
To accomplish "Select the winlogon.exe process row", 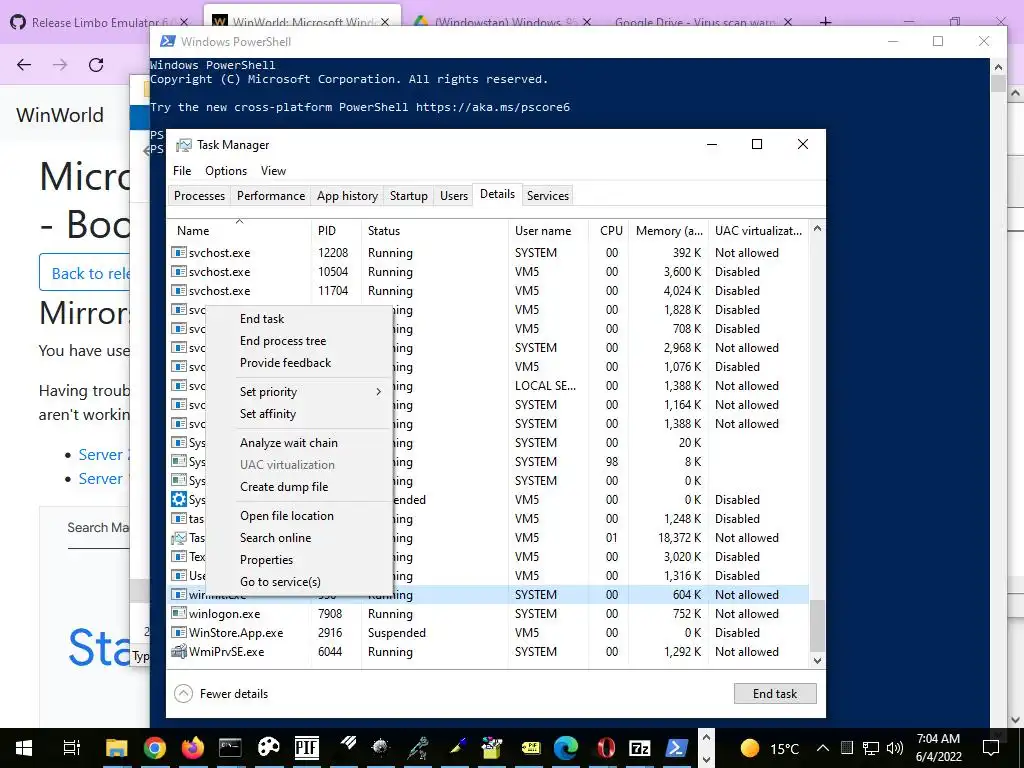I will pos(488,613).
